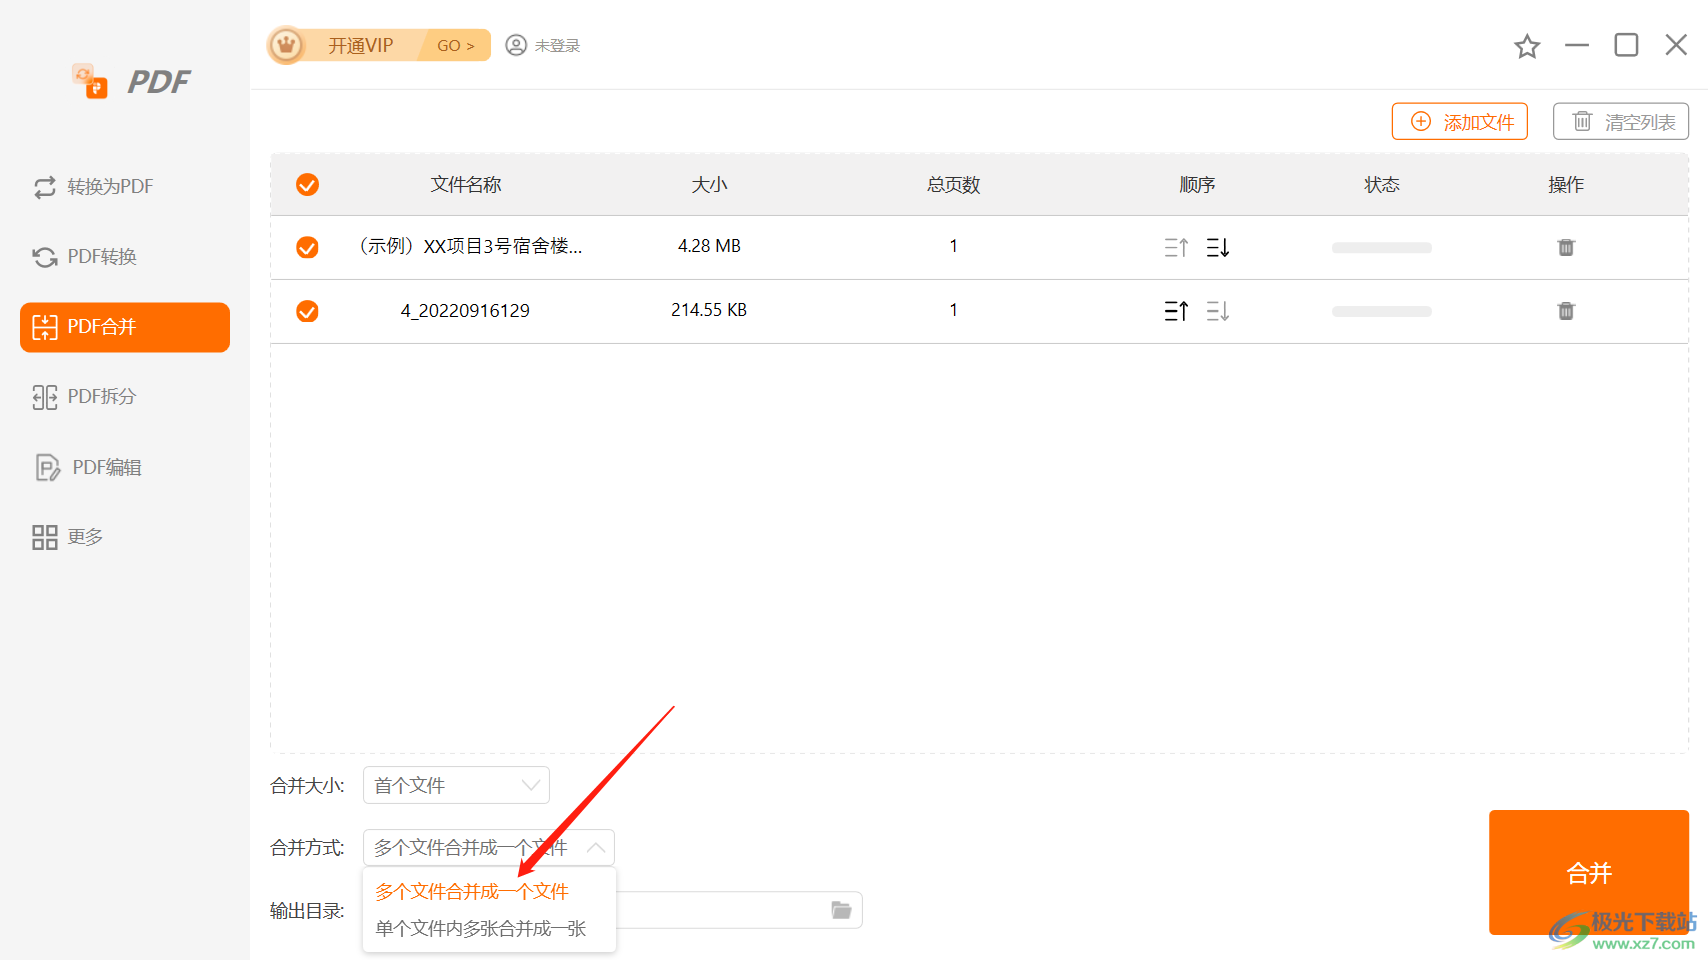Choose 多个文件合并成一个文件 option

[x=472, y=891]
